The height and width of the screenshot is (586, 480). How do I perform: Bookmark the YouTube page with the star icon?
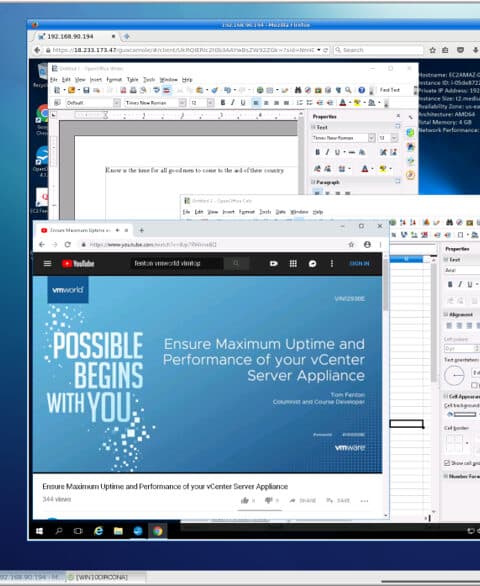point(351,244)
